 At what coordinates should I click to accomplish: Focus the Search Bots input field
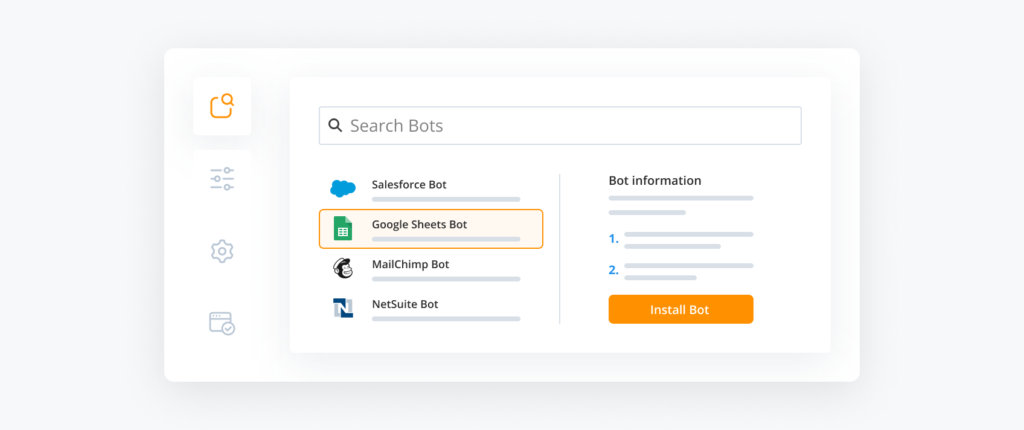pyautogui.click(x=570, y=126)
